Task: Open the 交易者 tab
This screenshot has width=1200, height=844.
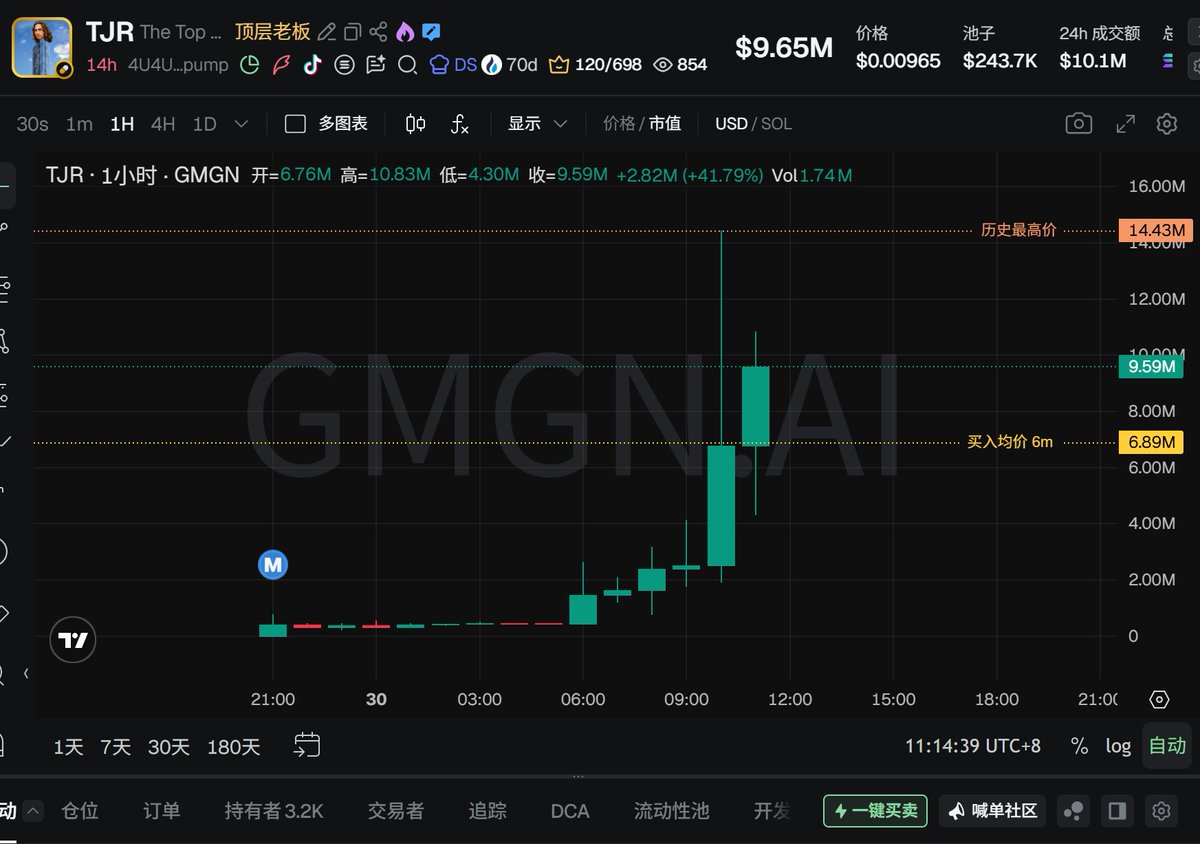Action: 396,811
